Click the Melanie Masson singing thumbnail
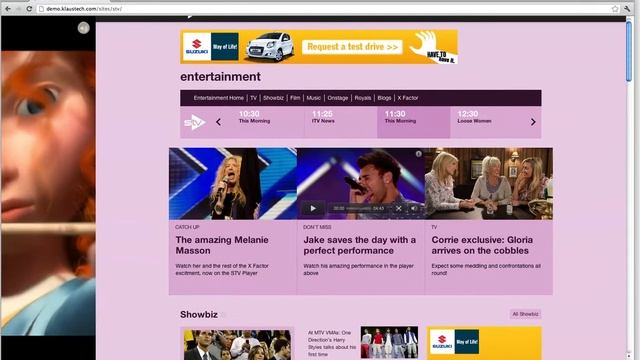Screen dimensions: 640x360 click(x=233, y=184)
